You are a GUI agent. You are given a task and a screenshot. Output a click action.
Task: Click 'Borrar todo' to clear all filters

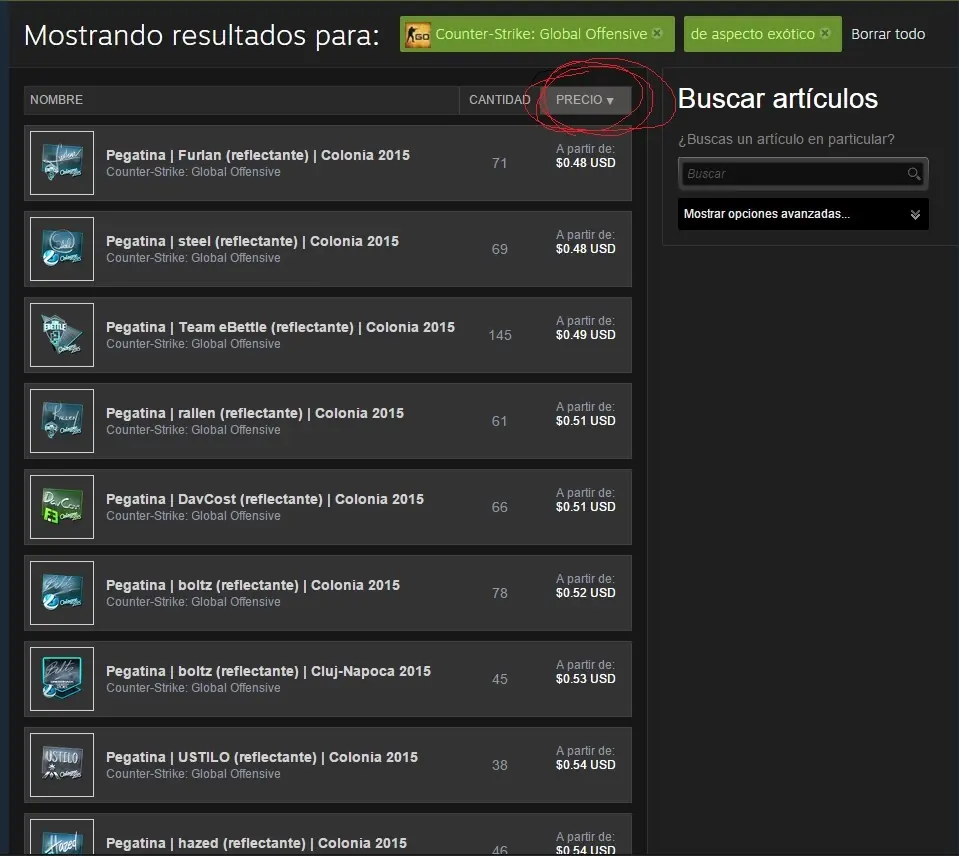click(888, 34)
